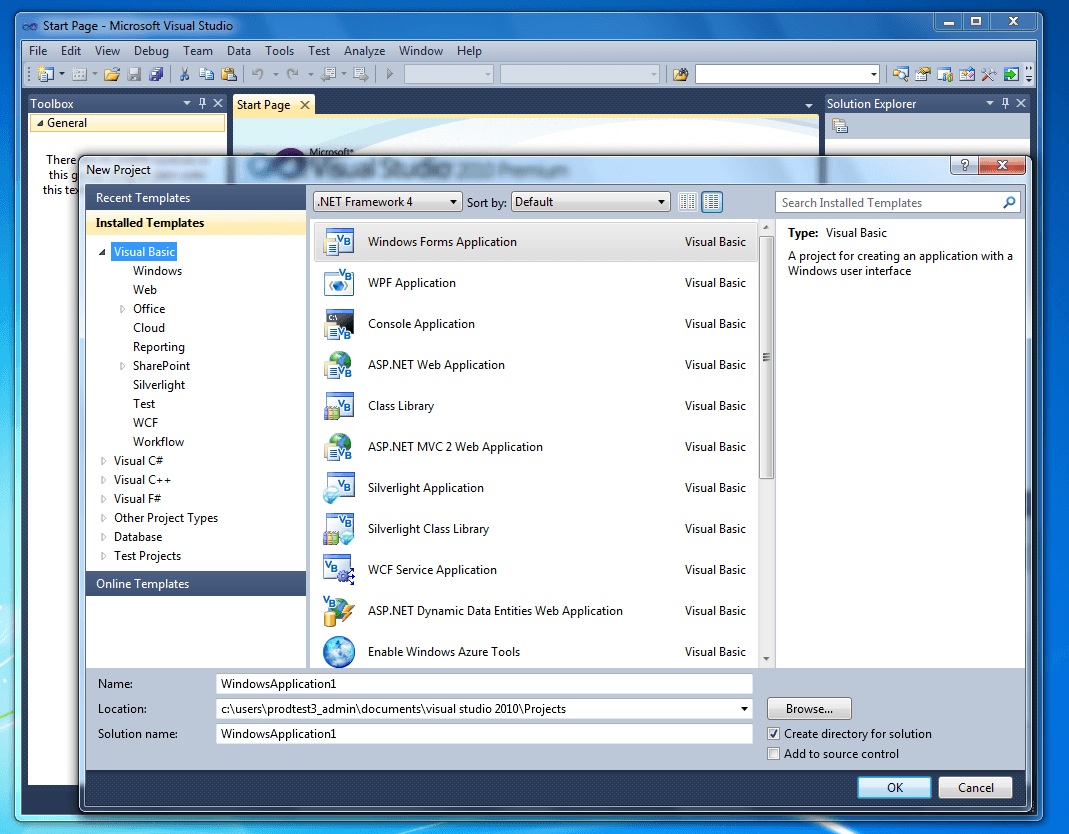1069x834 pixels.
Task: Click the New Project toolbar icon
Action: coord(46,74)
